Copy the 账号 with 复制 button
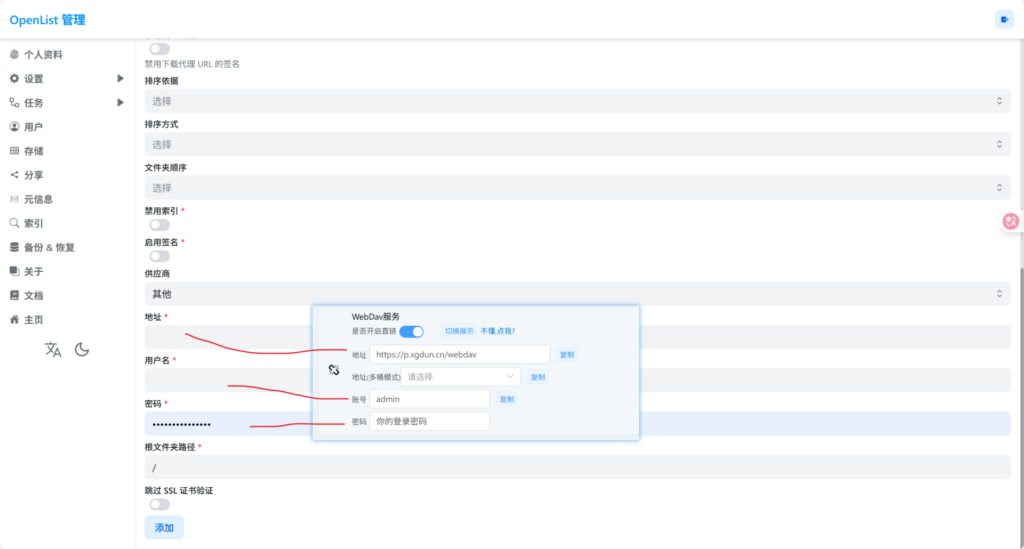Screen dimensions: 1024x549 pos(507,399)
